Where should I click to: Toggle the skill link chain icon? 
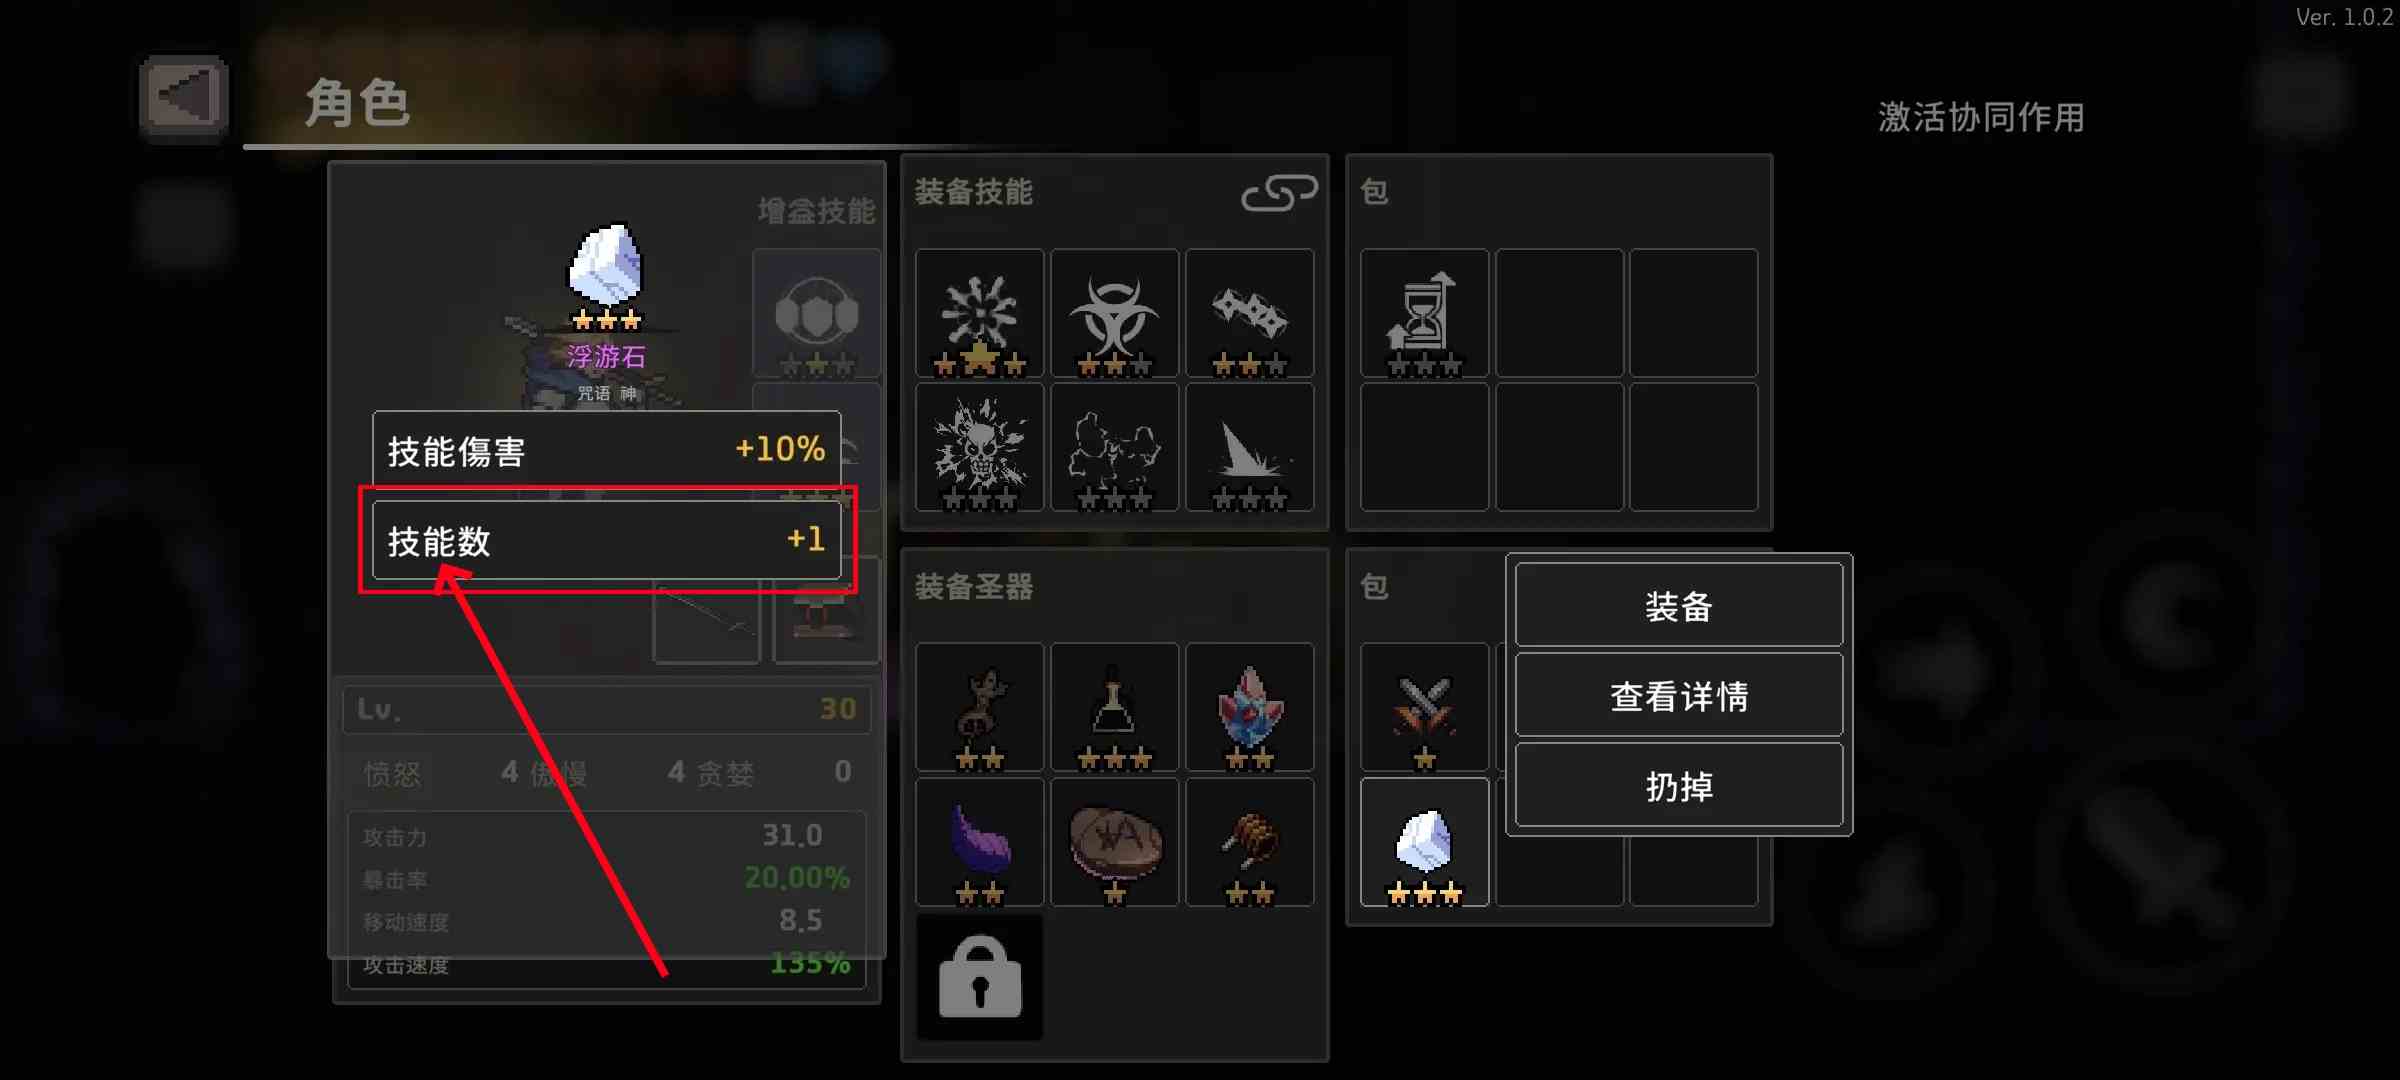click(1279, 191)
